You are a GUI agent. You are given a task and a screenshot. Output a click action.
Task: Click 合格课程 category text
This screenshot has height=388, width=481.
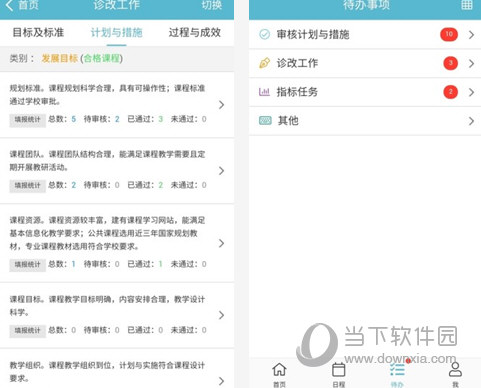coord(102,58)
